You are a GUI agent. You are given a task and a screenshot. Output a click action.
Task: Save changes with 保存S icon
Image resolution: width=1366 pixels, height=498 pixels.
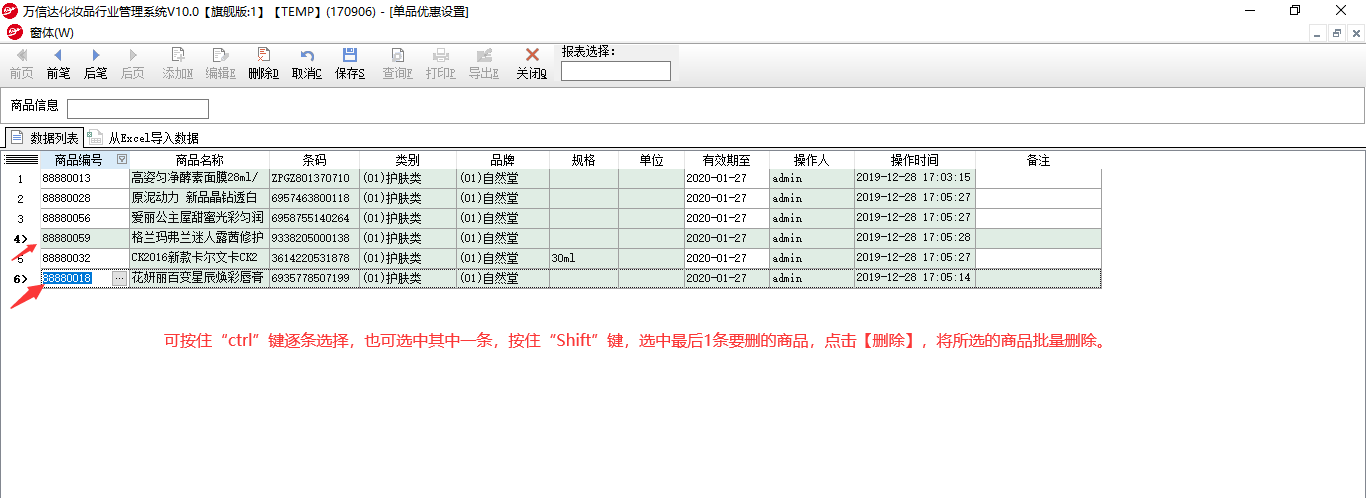pyautogui.click(x=350, y=64)
